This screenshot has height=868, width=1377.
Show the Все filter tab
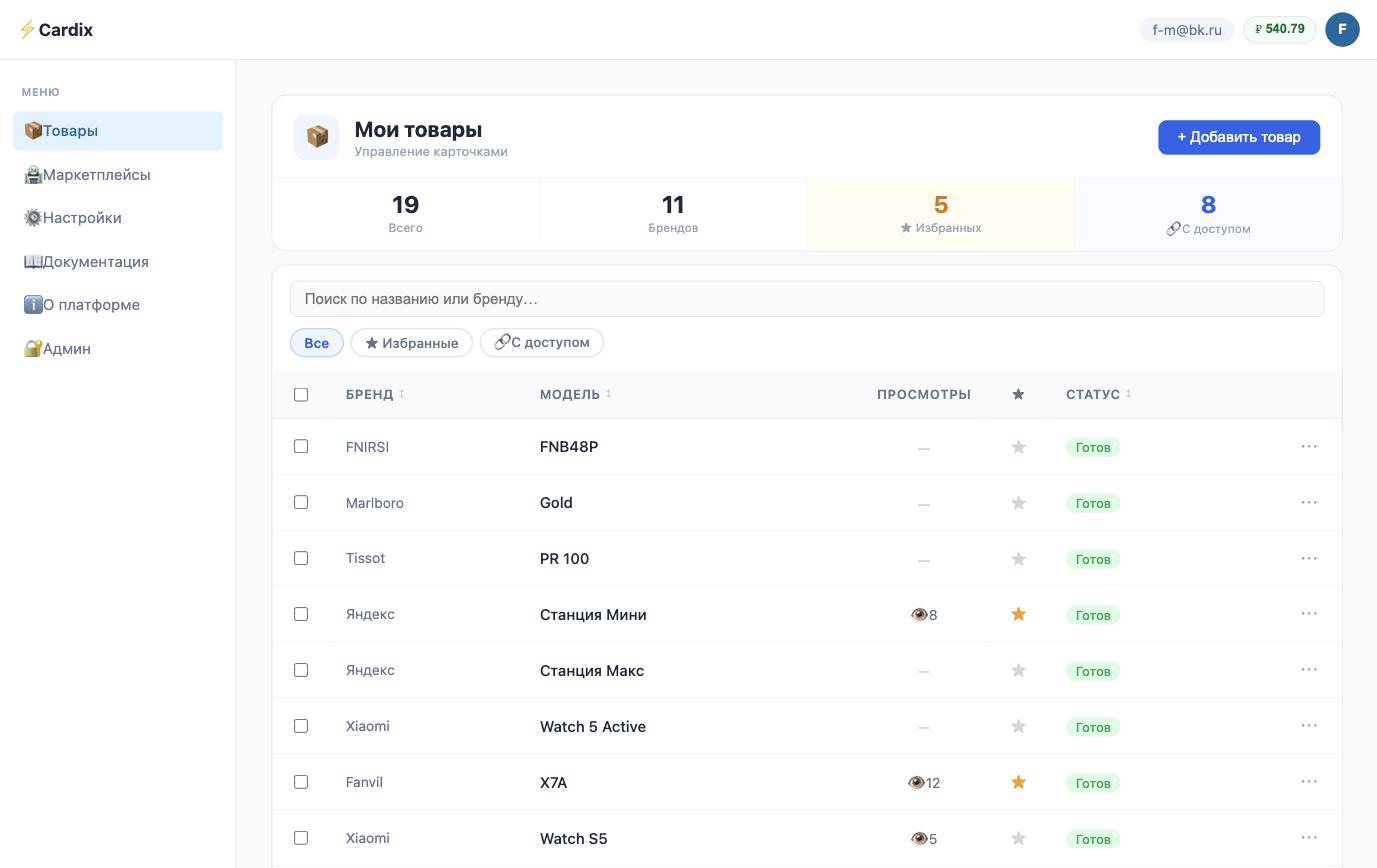317,343
